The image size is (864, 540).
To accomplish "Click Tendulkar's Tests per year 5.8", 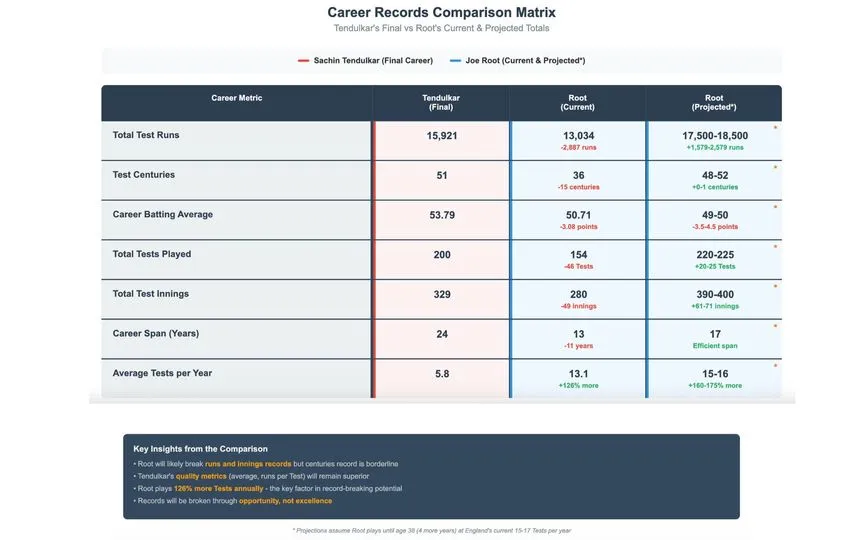I will 442,374.
